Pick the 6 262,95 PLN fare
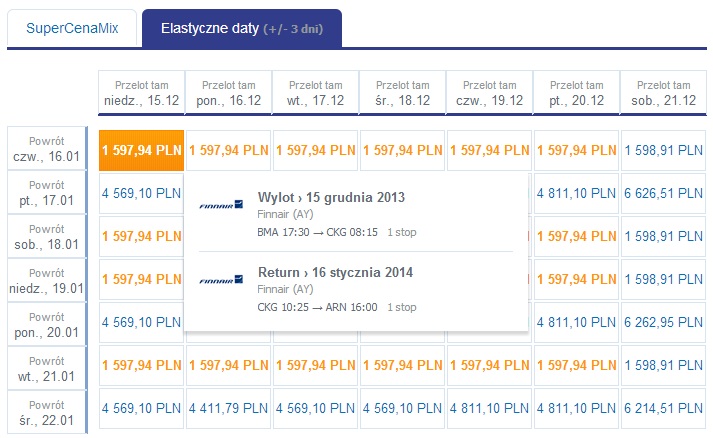The image size is (713, 438). [663, 322]
